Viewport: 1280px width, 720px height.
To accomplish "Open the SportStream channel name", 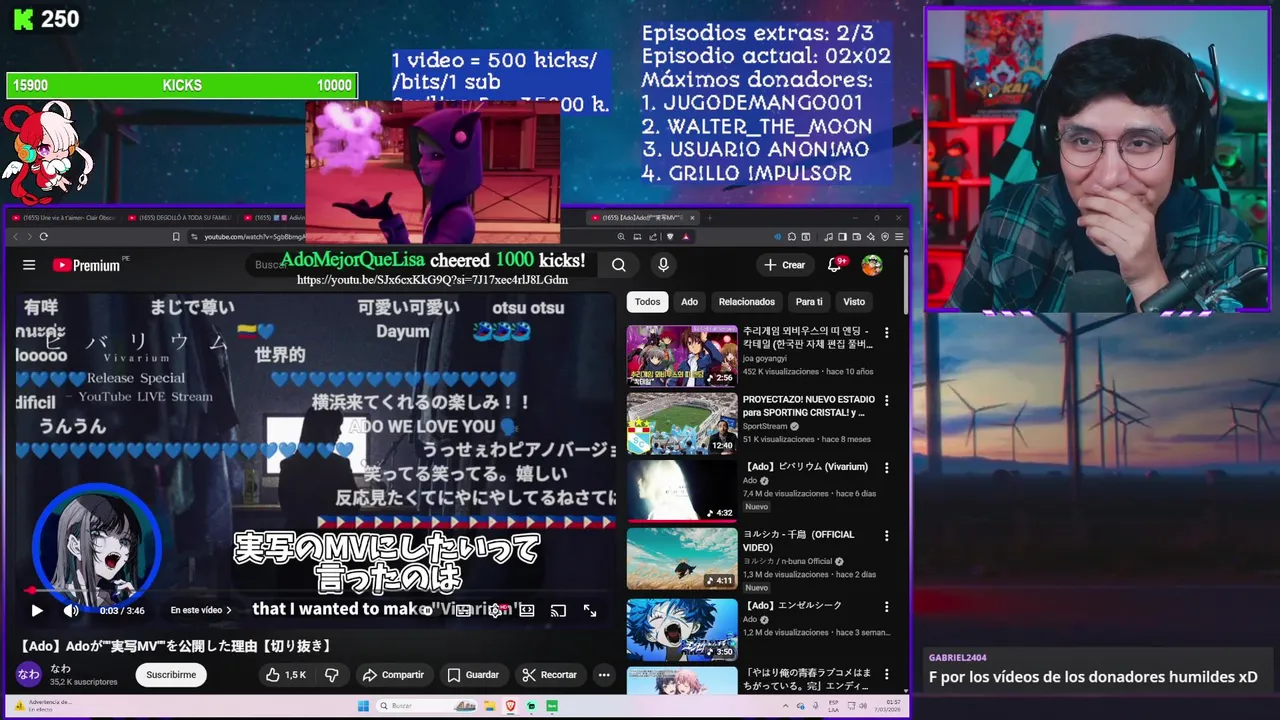I will click(765, 426).
